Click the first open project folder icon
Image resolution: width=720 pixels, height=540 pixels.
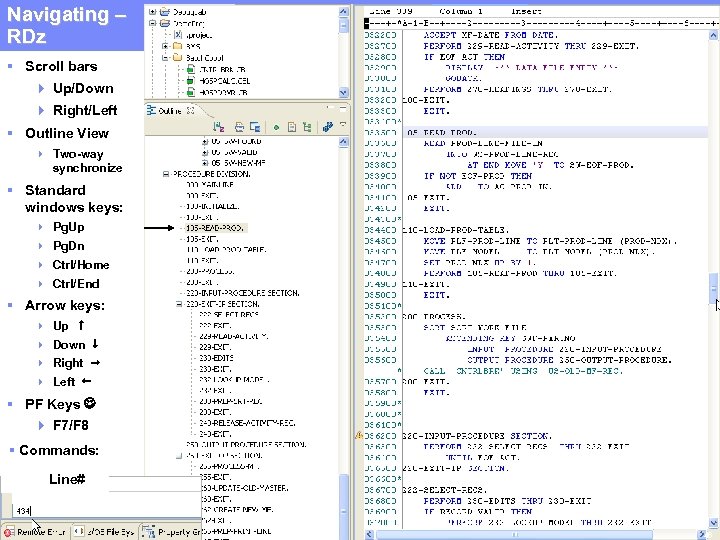(x=165, y=11)
